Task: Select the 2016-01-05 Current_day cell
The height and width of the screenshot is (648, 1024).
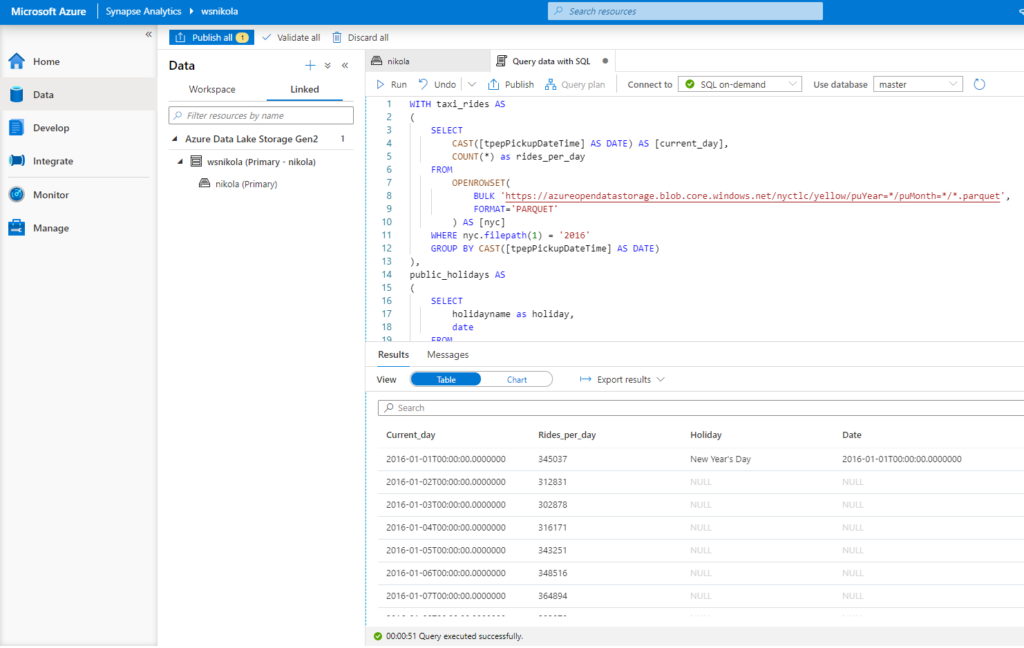Action: (445, 551)
